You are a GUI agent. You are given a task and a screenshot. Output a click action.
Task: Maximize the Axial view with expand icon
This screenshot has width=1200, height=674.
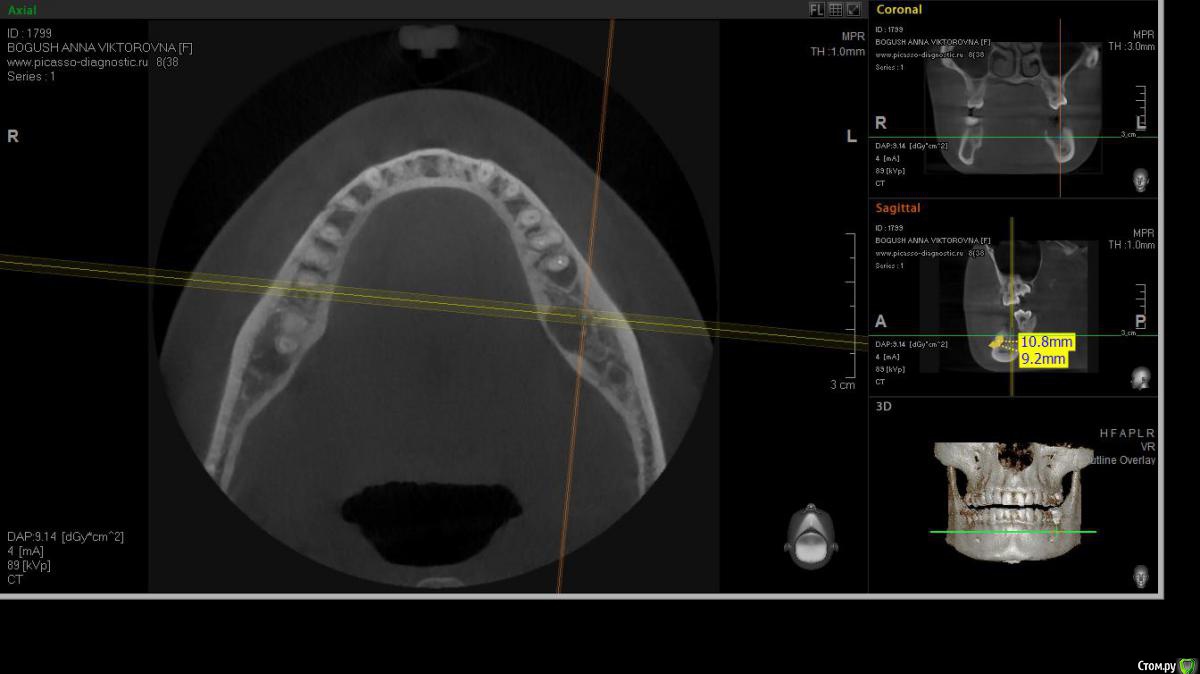point(853,9)
